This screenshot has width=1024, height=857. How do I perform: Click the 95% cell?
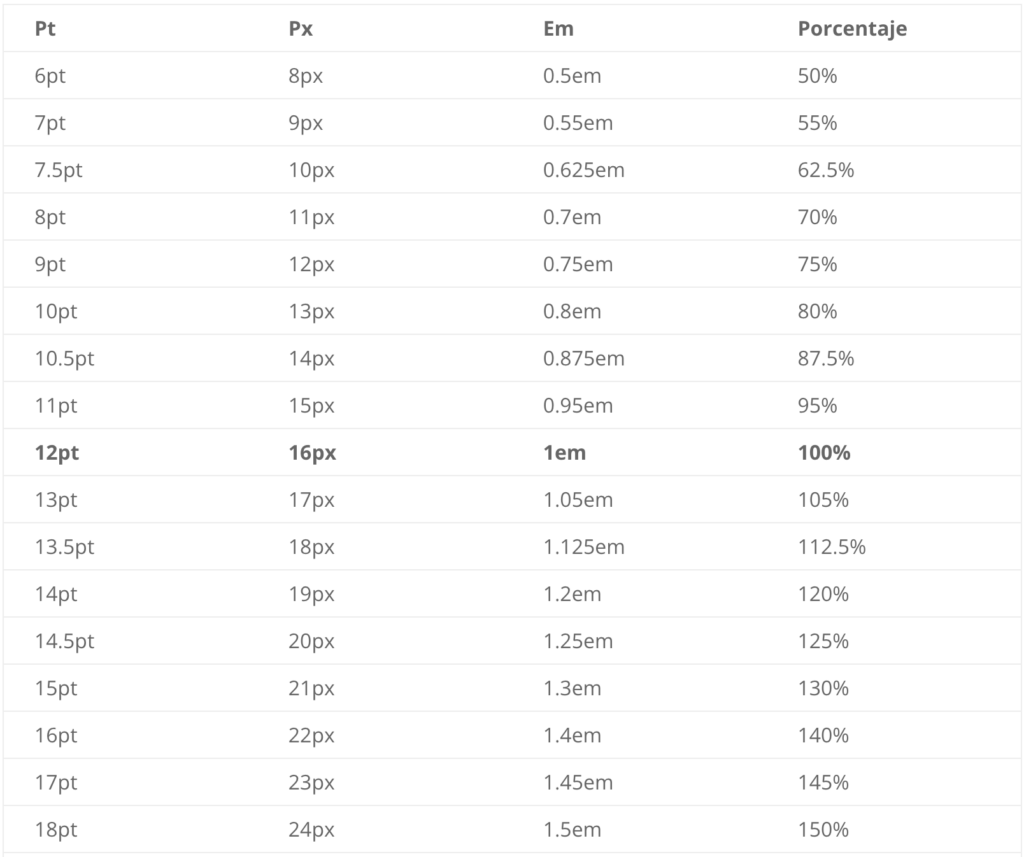click(817, 405)
